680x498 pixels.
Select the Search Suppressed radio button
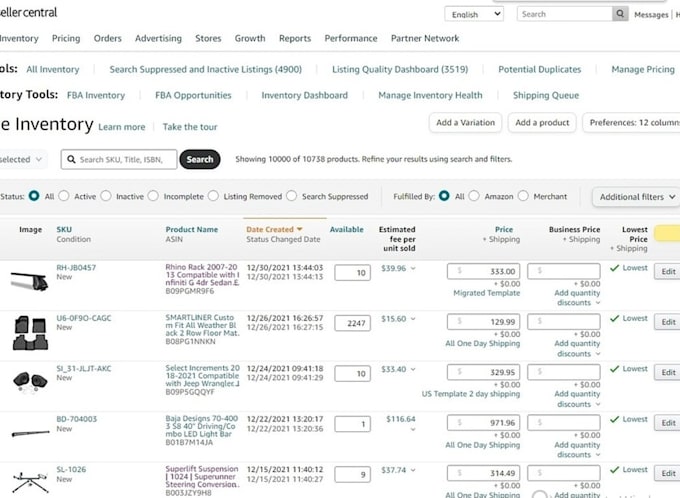291,196
